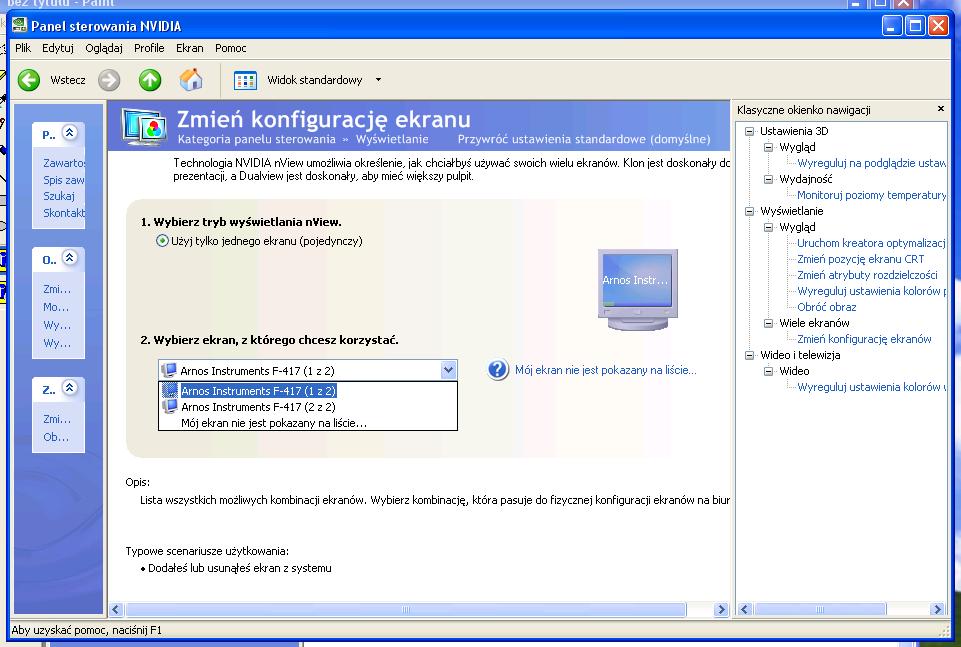The width and height of the screenshot is (961, 647).
Task: Collapse Wygląd node under Ustawienia 3D
Action: 768,147
